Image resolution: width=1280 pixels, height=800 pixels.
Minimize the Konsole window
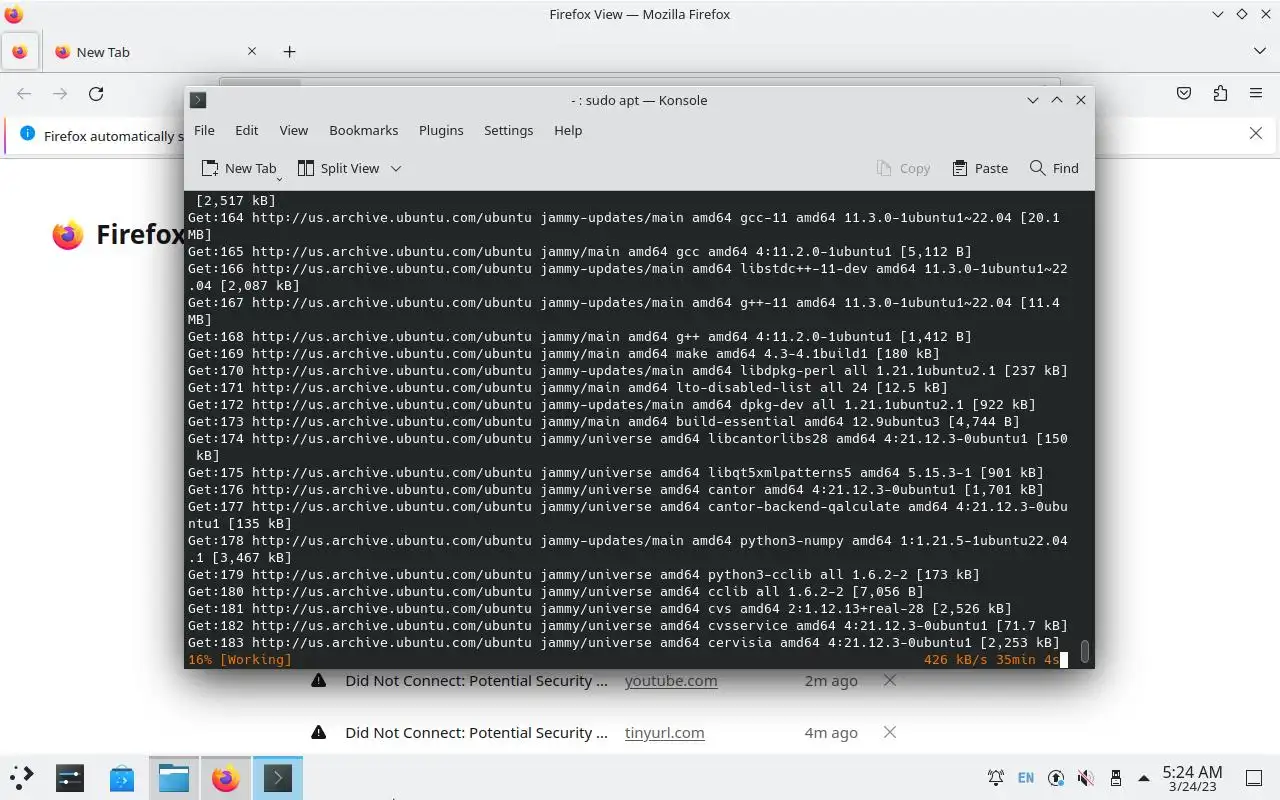[1033, 100]
